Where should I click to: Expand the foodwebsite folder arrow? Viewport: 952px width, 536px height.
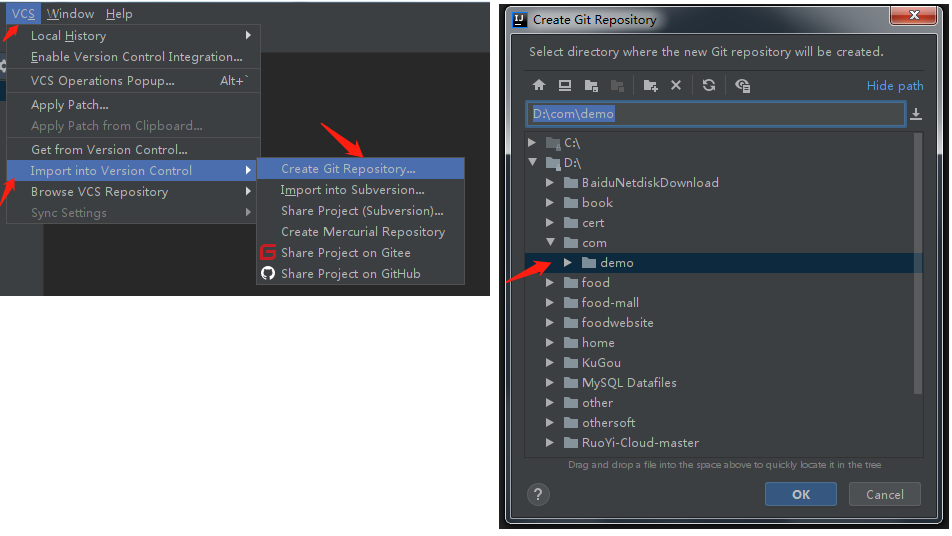[549, 322]
